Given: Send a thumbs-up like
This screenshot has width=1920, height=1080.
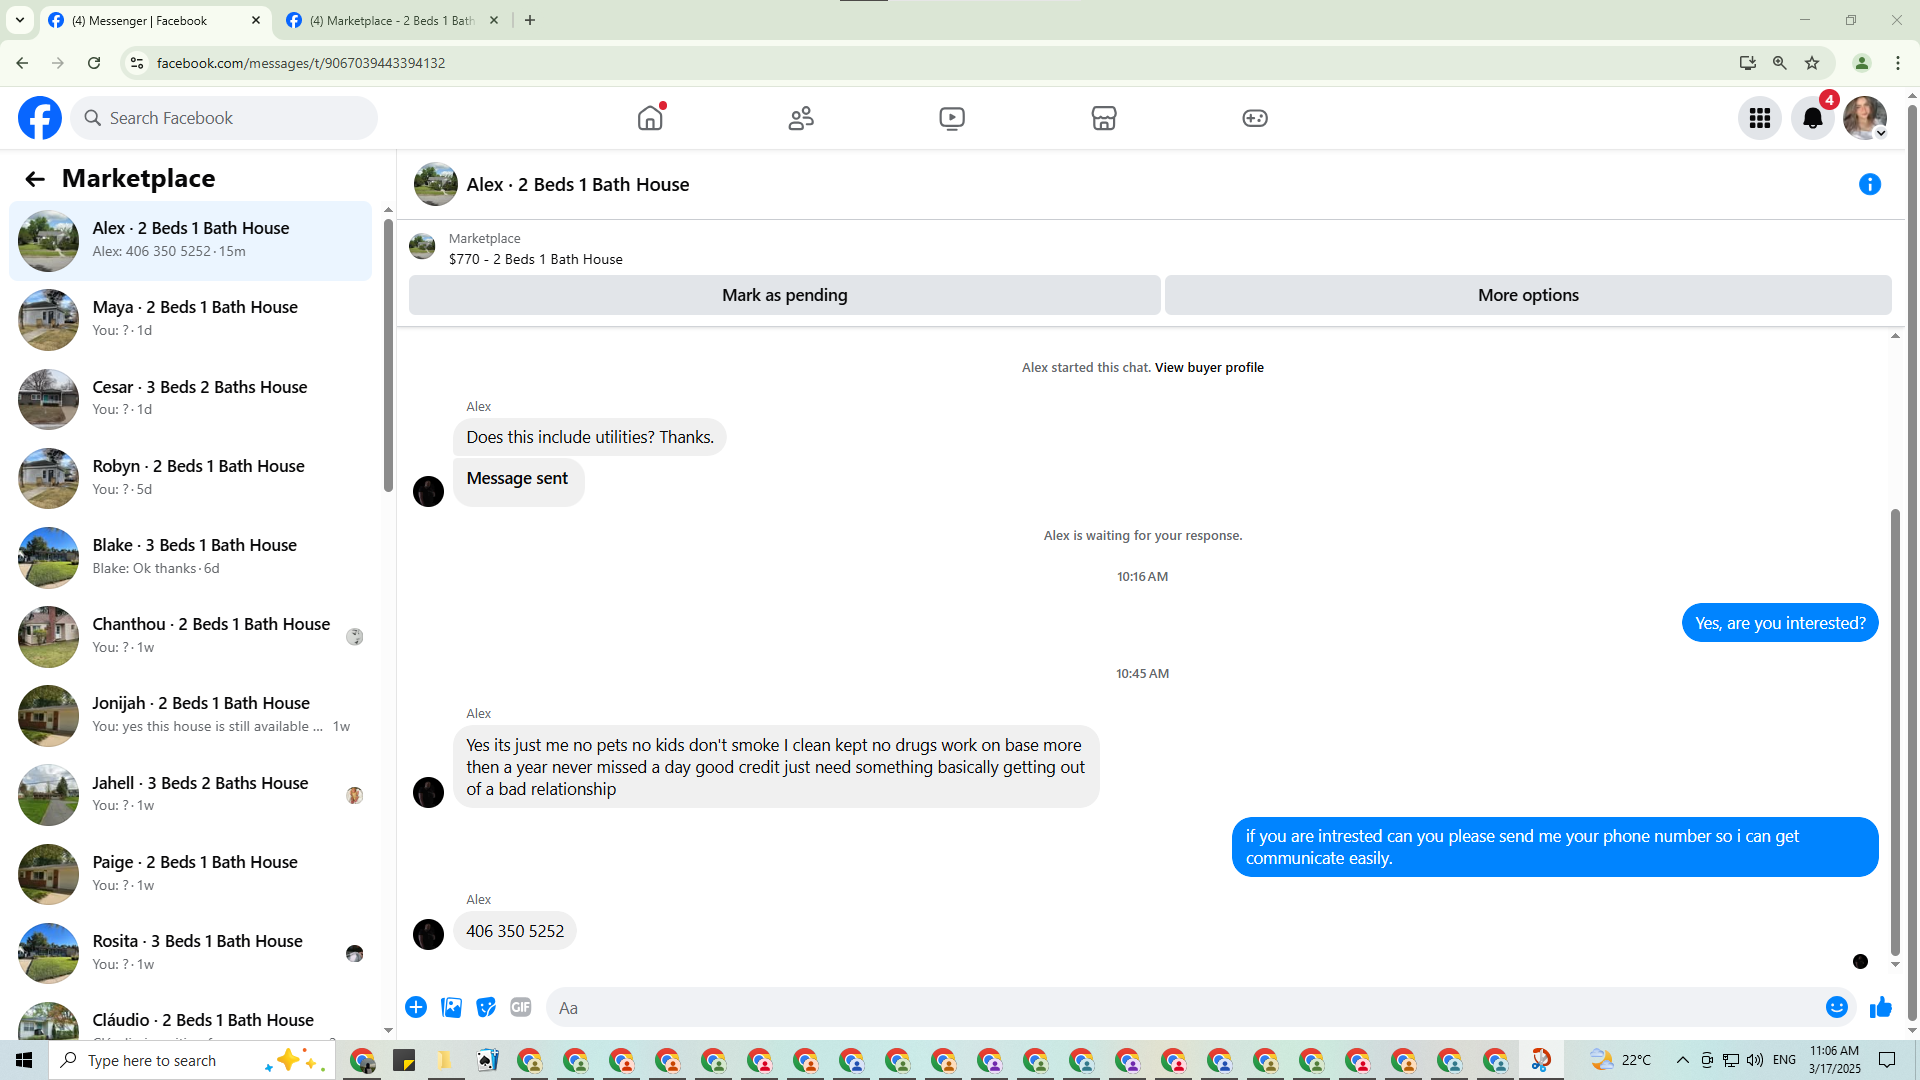Looking at the screenshot, I should pos(1881,1007).
